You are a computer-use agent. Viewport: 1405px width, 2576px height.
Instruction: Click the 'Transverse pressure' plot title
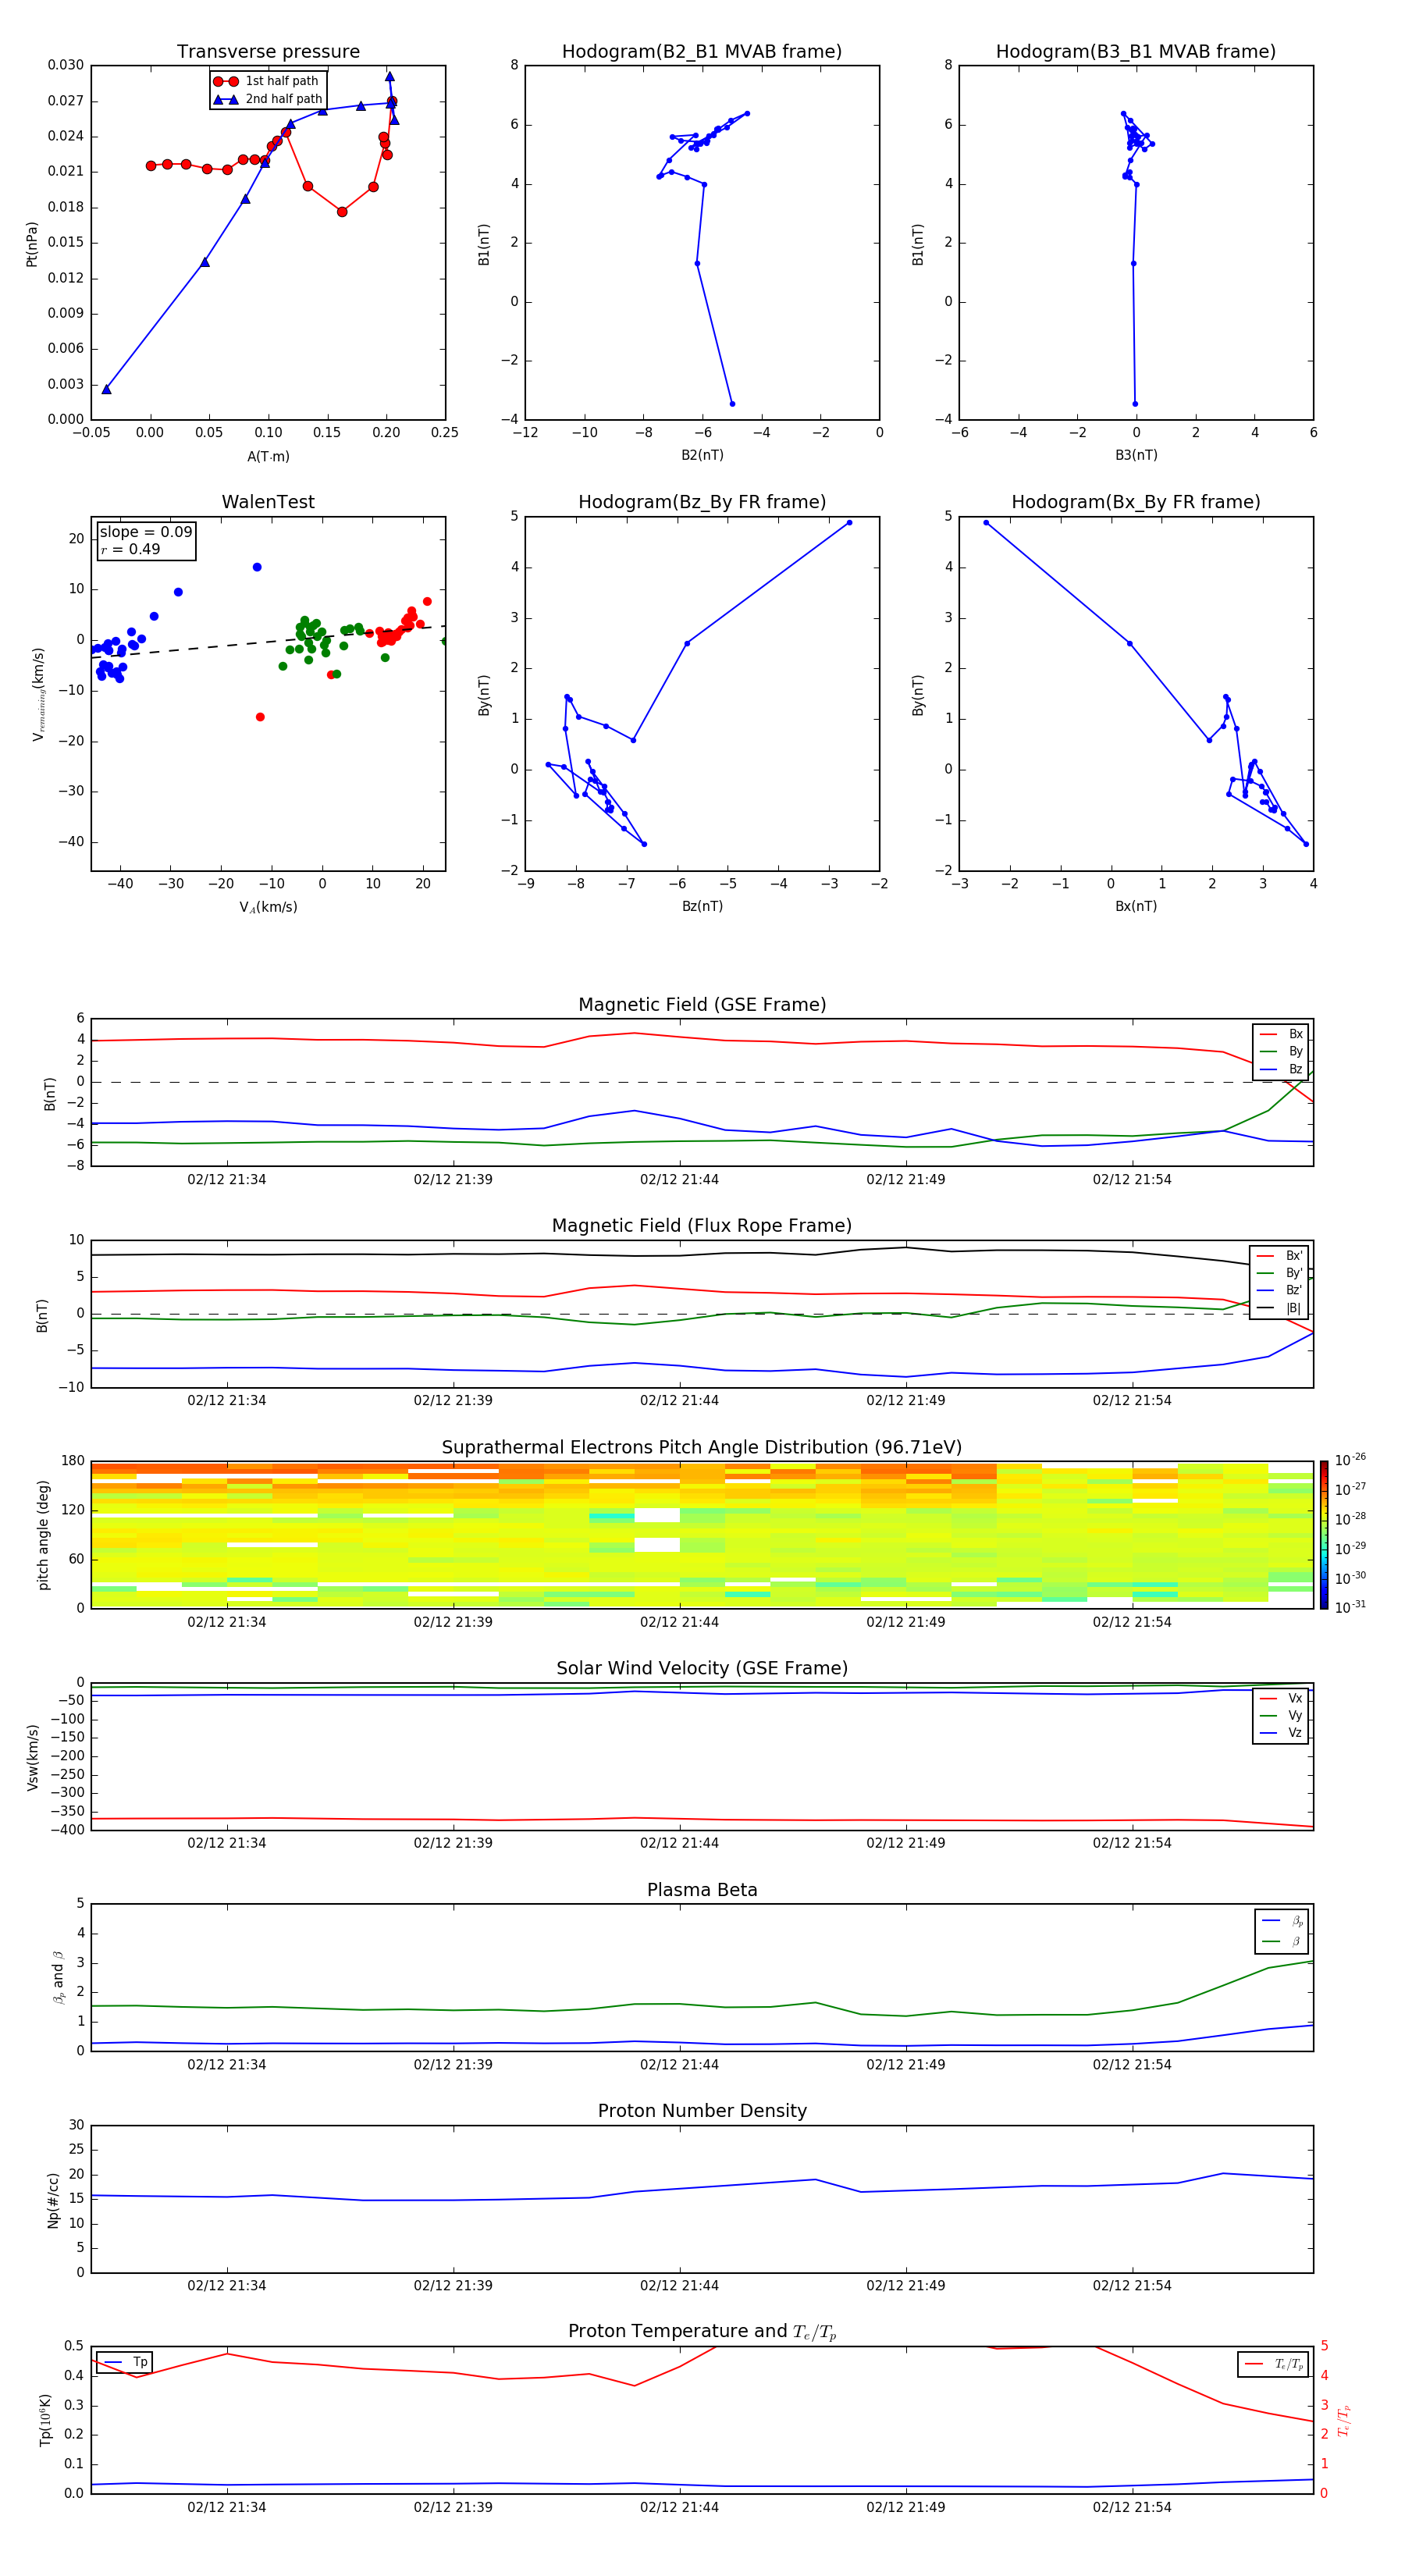click(x=268, y=52)
